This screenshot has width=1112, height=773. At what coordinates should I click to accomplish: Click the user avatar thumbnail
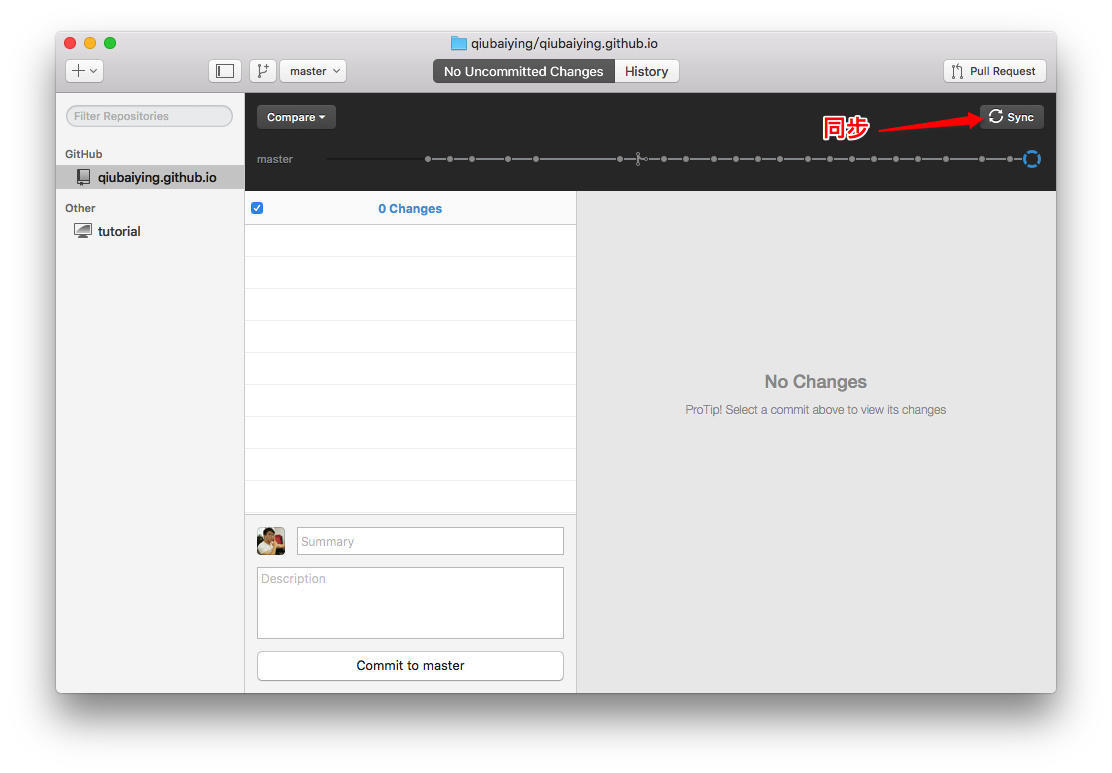tap(271, 541)
